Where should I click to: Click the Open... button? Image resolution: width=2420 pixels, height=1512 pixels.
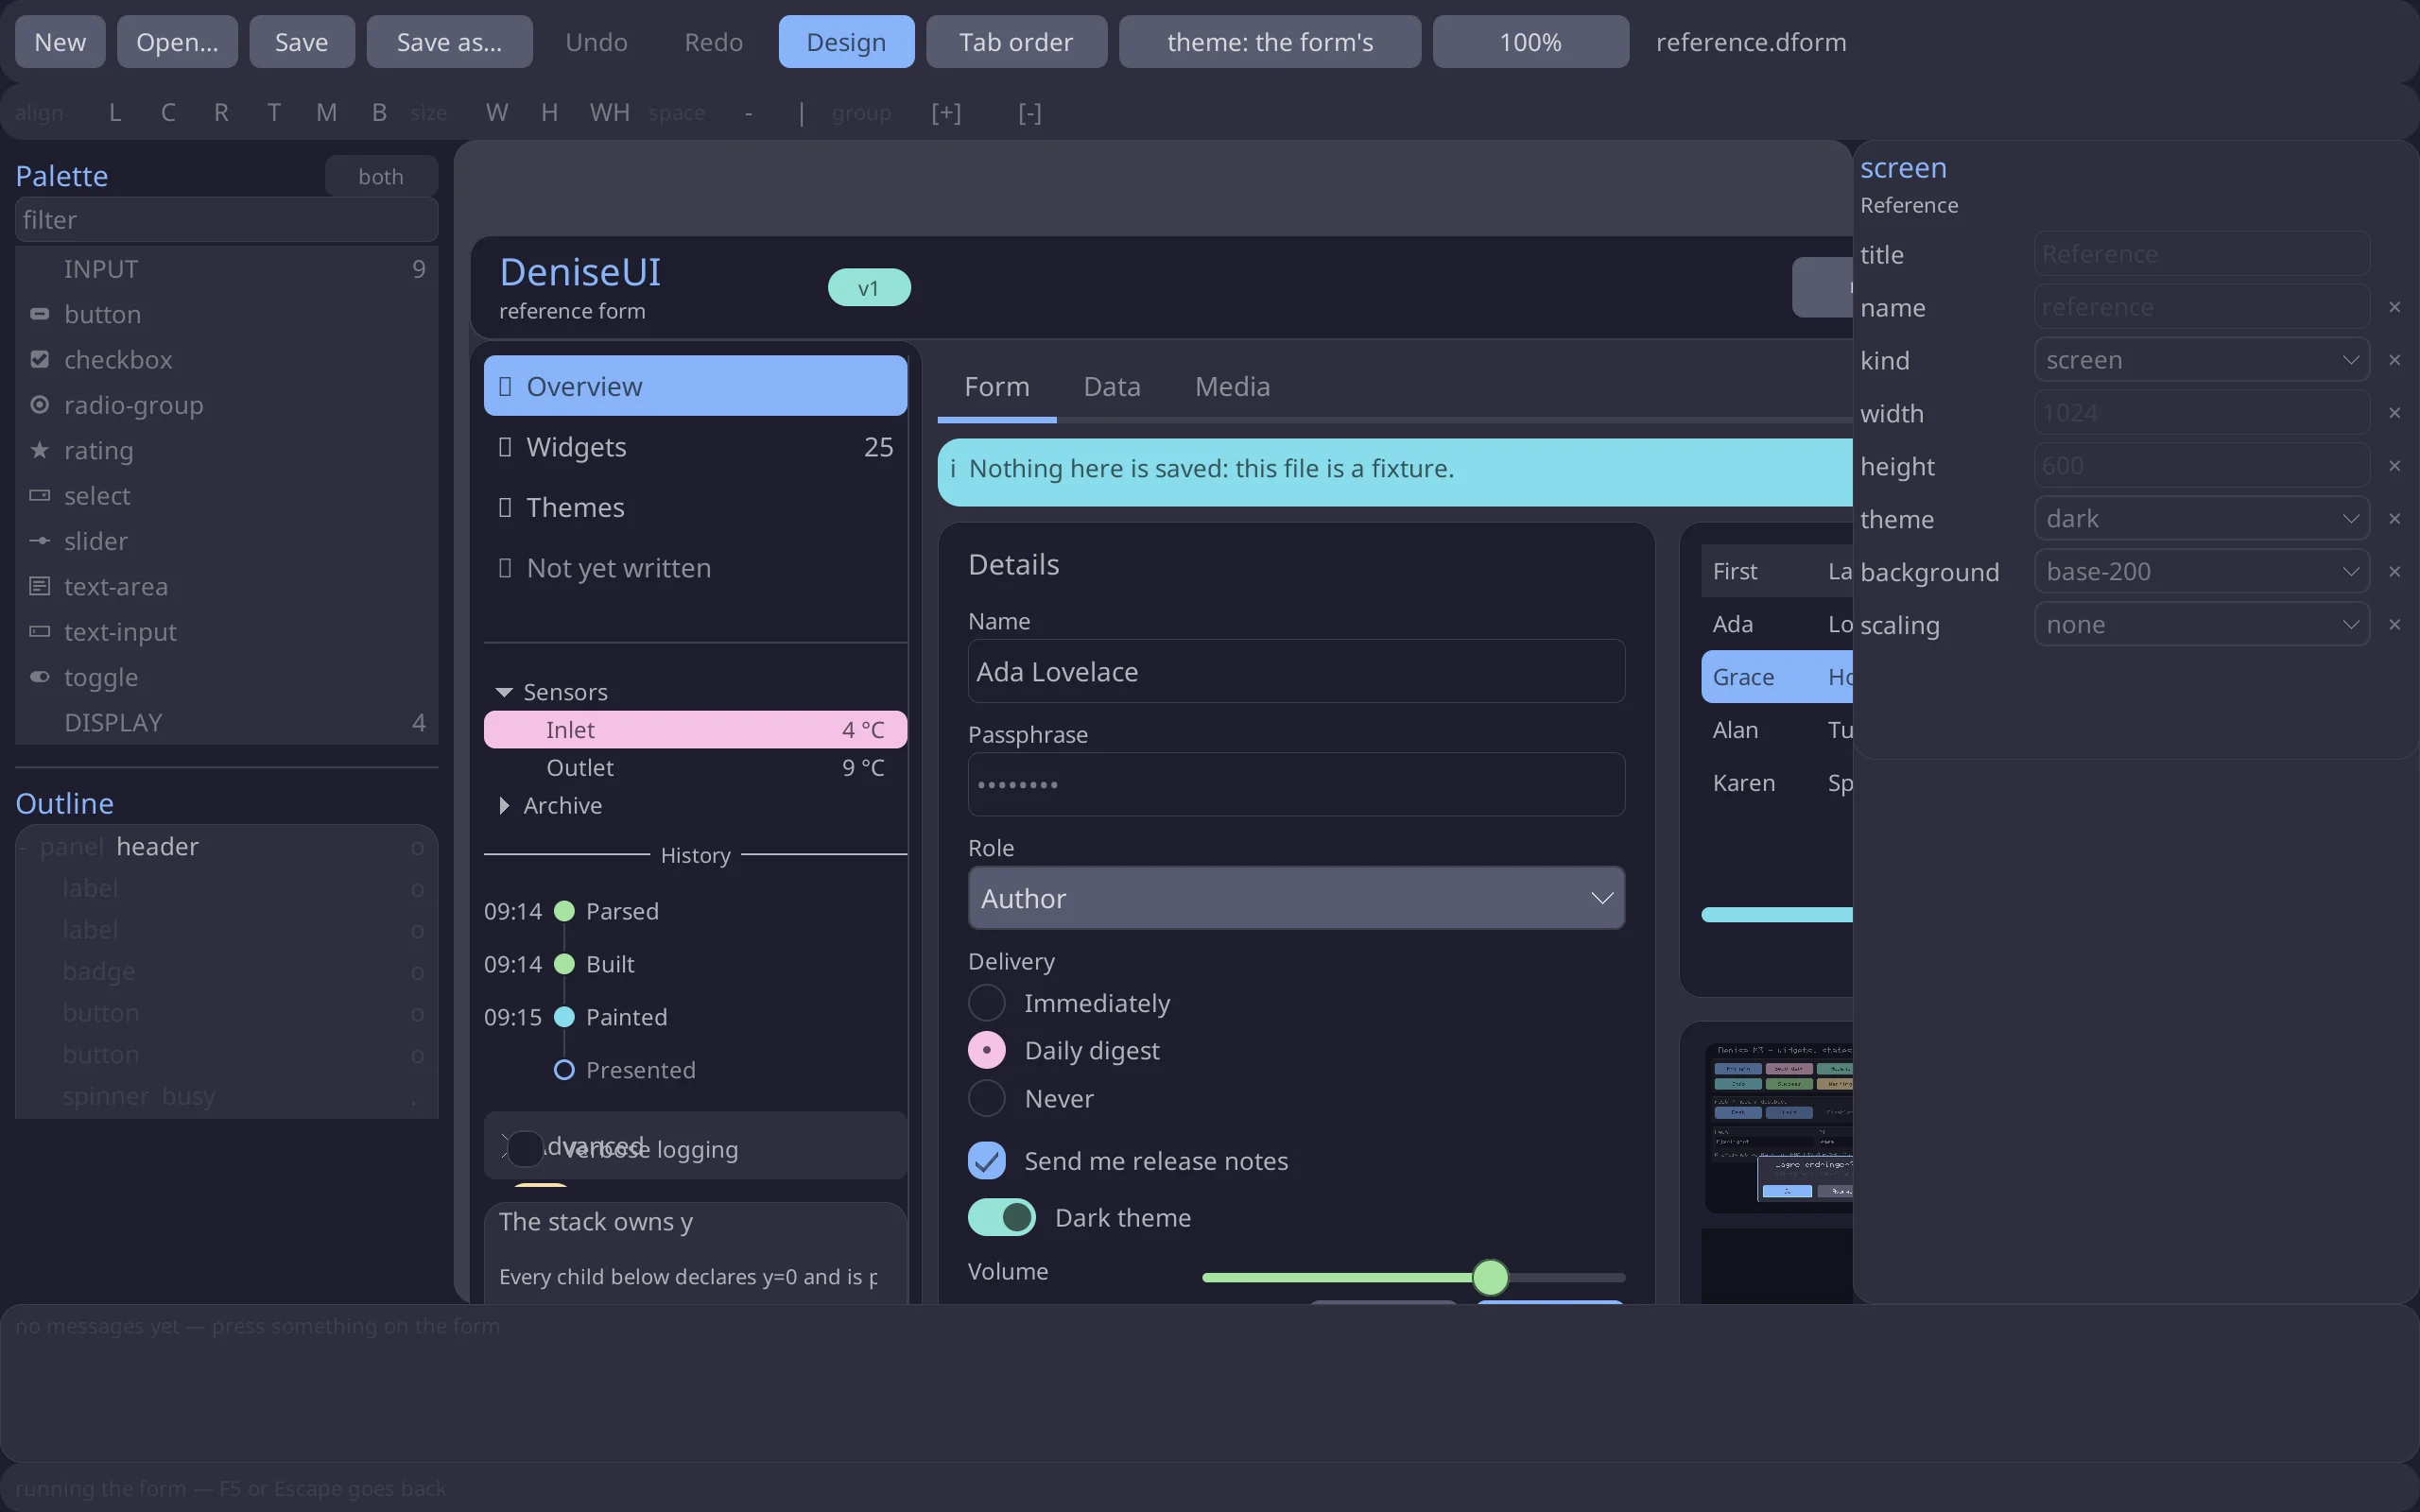click(x=177, y=42)
